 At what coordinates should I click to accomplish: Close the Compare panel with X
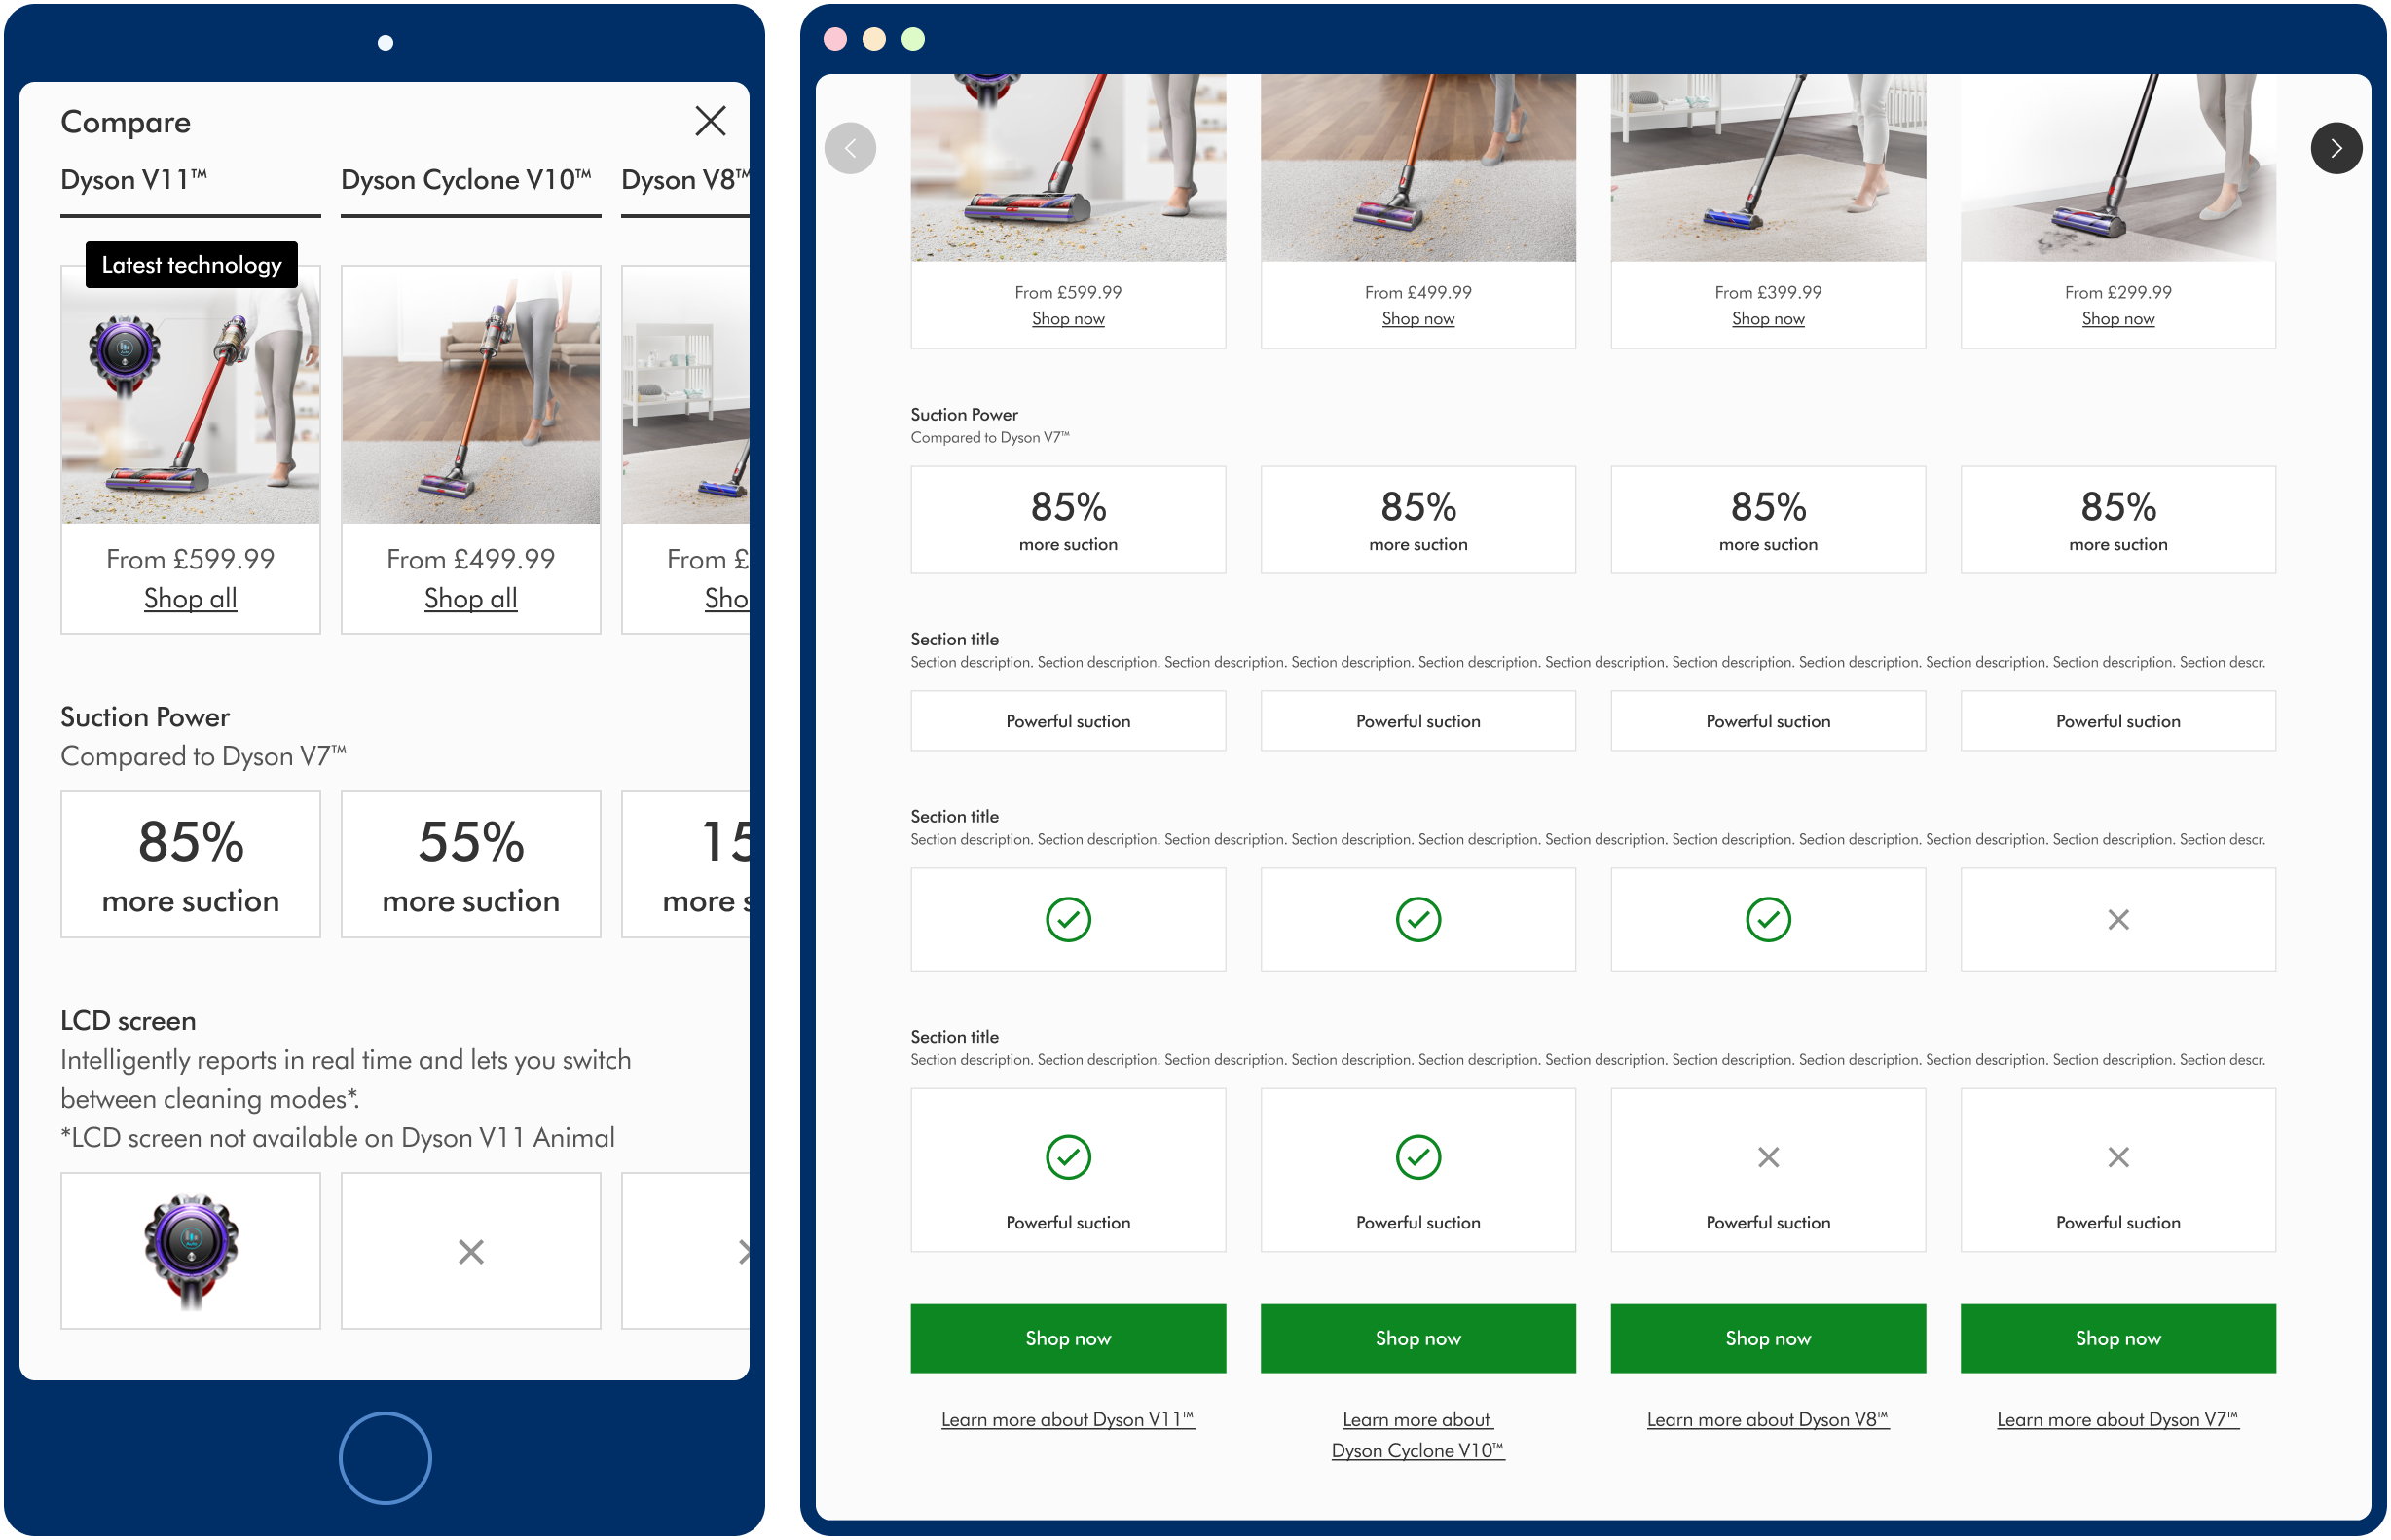pyautogui.click(x=710, y=121)
